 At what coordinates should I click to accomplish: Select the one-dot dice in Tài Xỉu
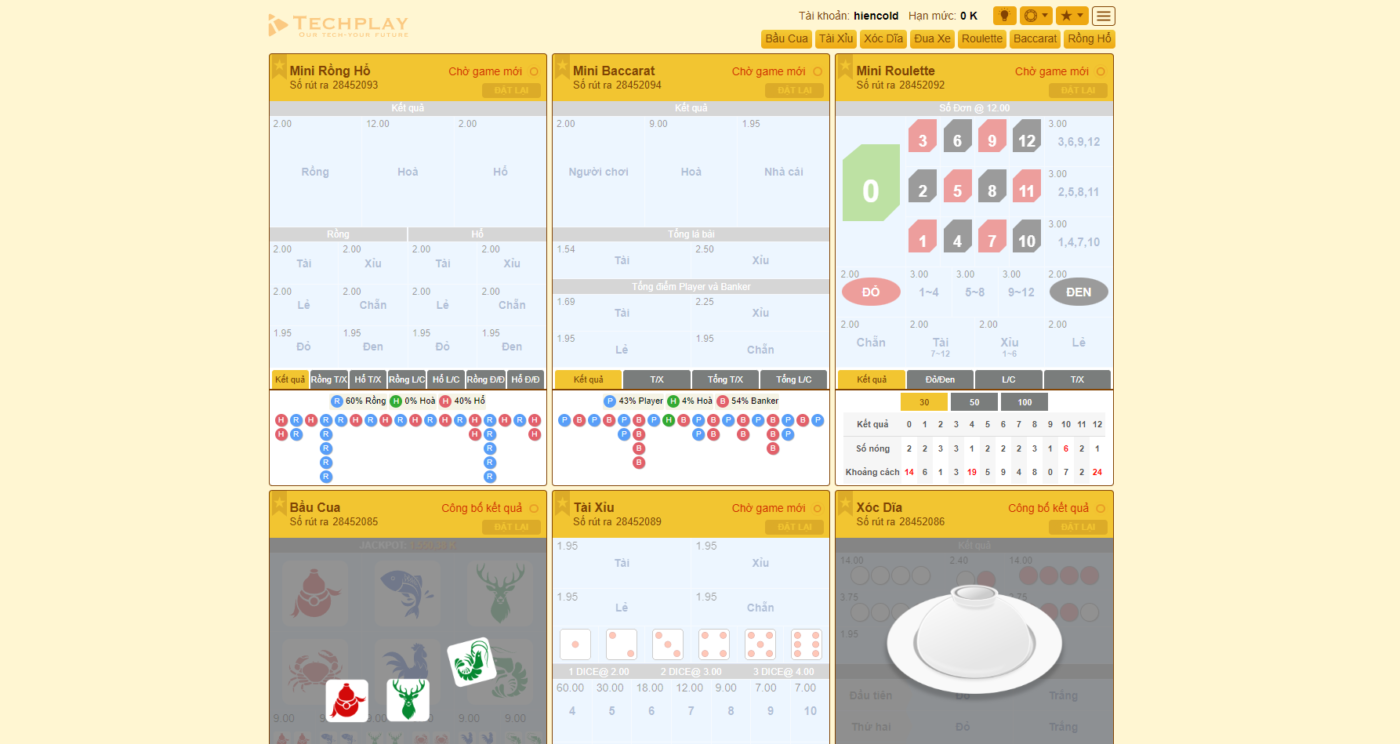pyautogui.click(x=575, y=644)
